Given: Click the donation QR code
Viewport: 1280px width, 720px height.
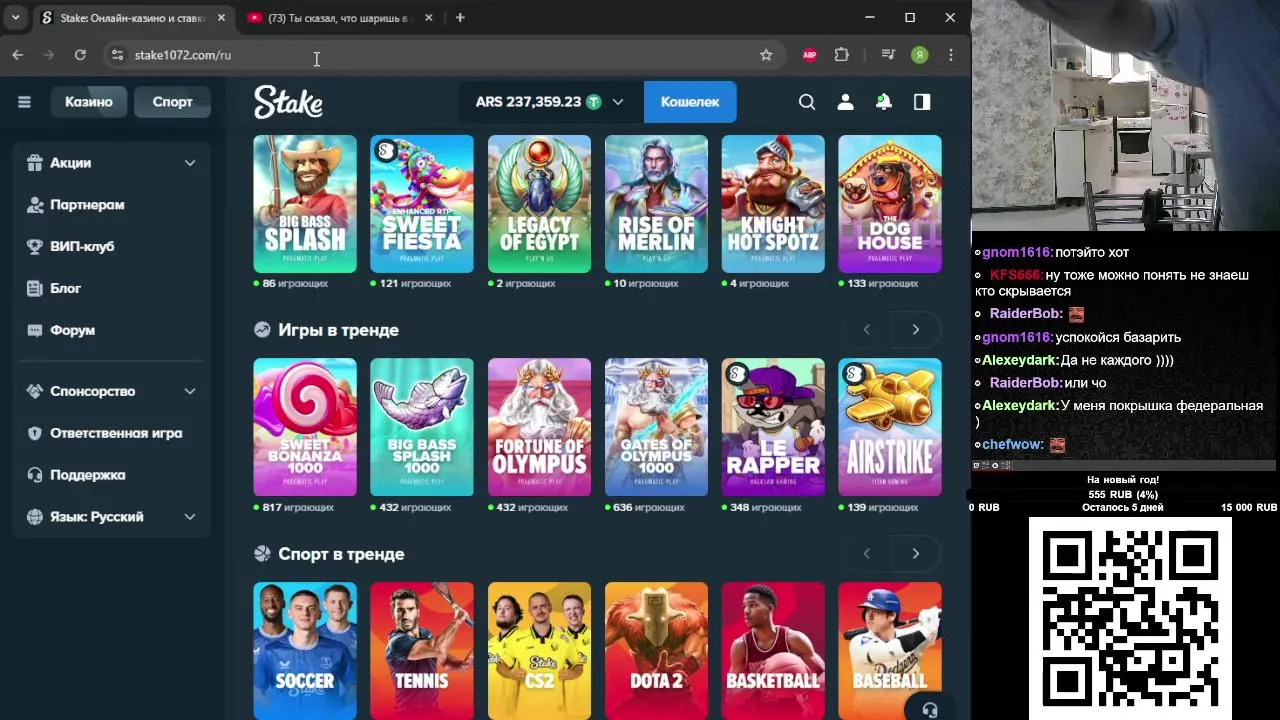Looking at the screenshot, I should (x=1130, y=618).
